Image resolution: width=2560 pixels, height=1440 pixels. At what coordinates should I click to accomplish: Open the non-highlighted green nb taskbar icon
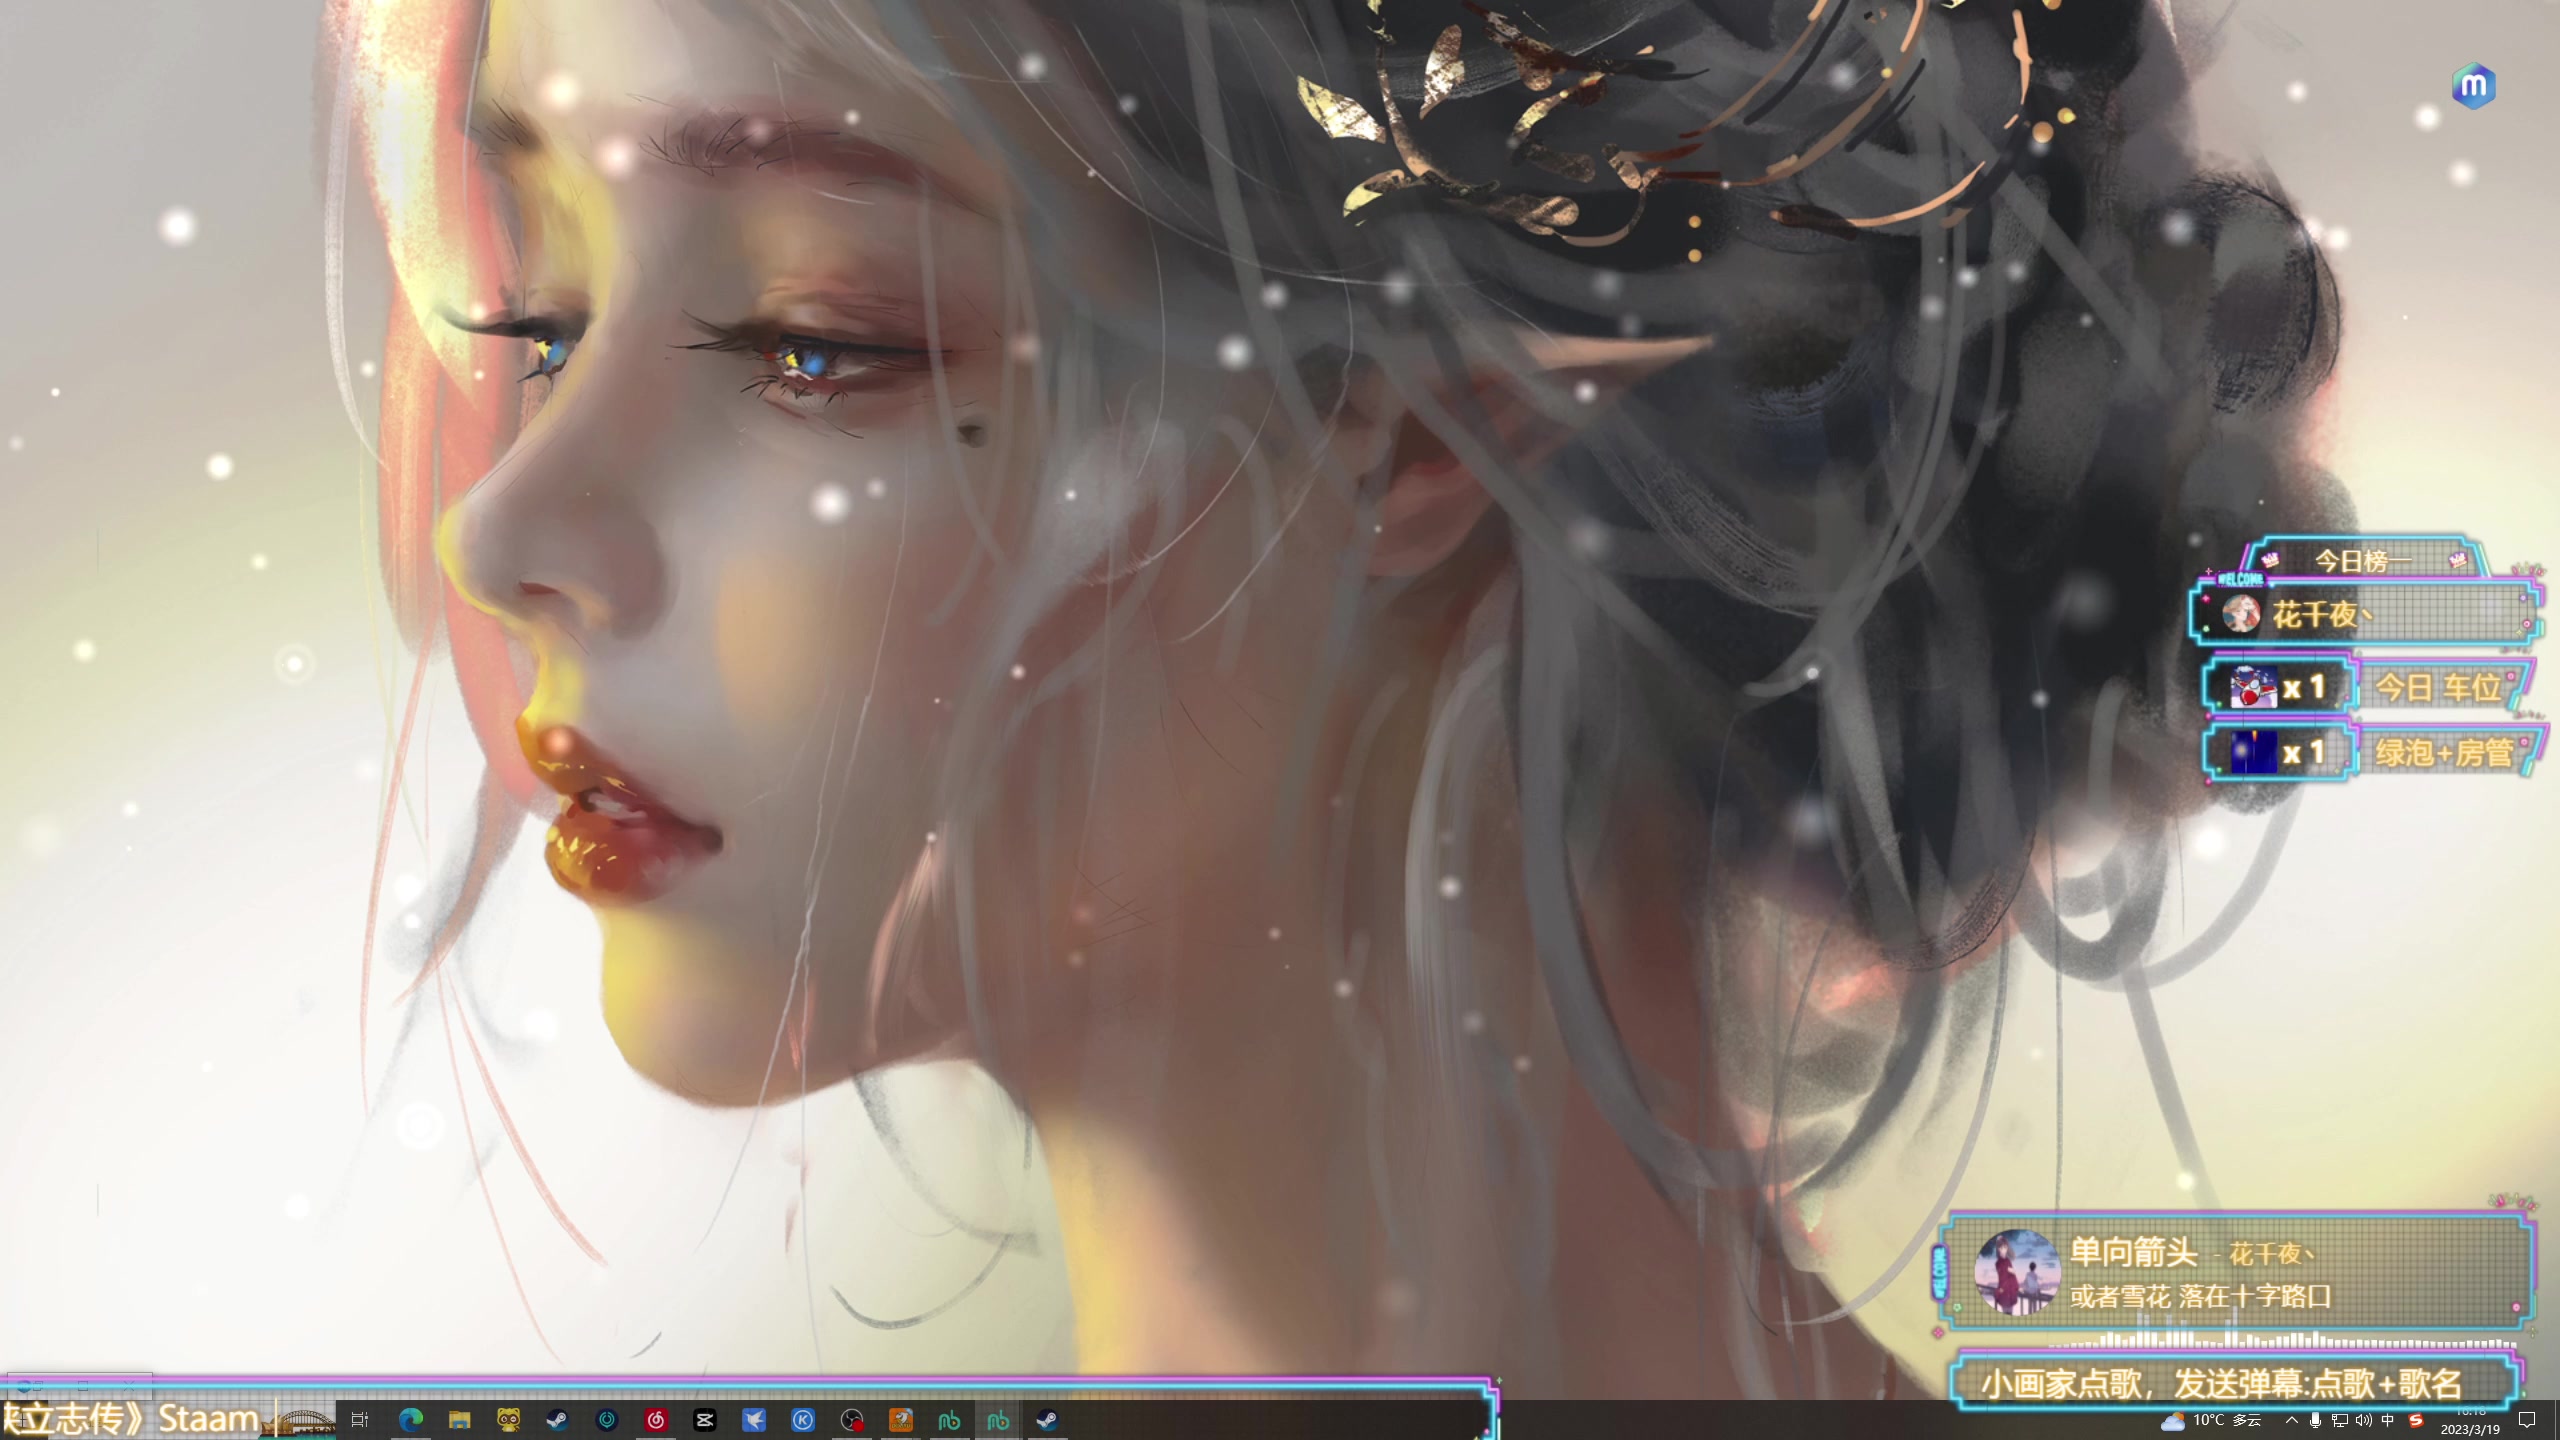[949, 1419]
